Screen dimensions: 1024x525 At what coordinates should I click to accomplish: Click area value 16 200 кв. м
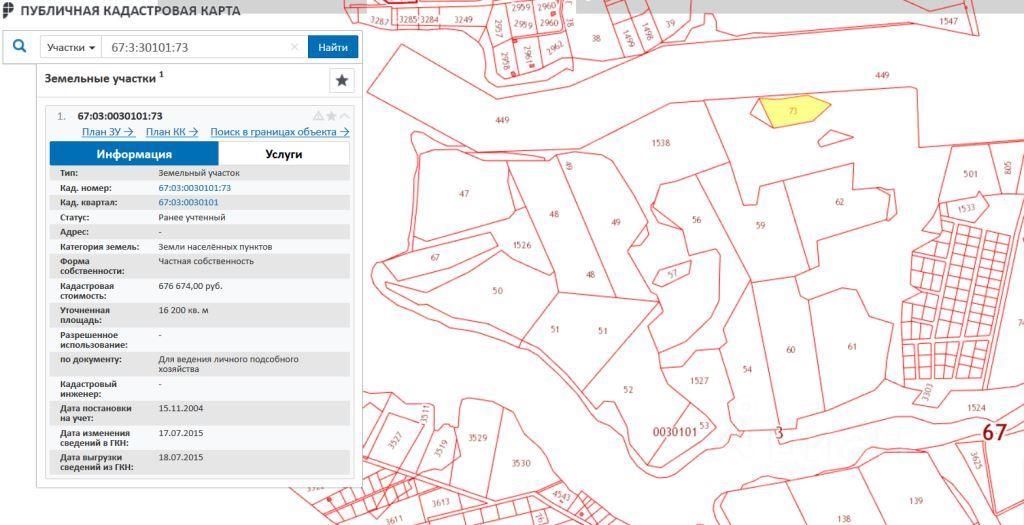click(x=184, y=310)
